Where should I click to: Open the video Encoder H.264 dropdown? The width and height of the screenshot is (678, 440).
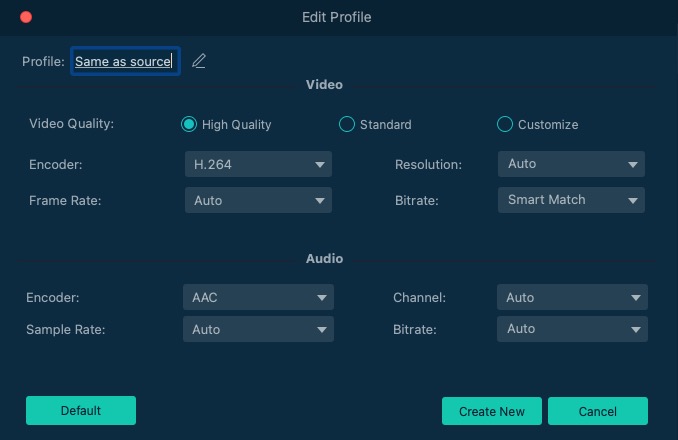[x=258, y=164]
